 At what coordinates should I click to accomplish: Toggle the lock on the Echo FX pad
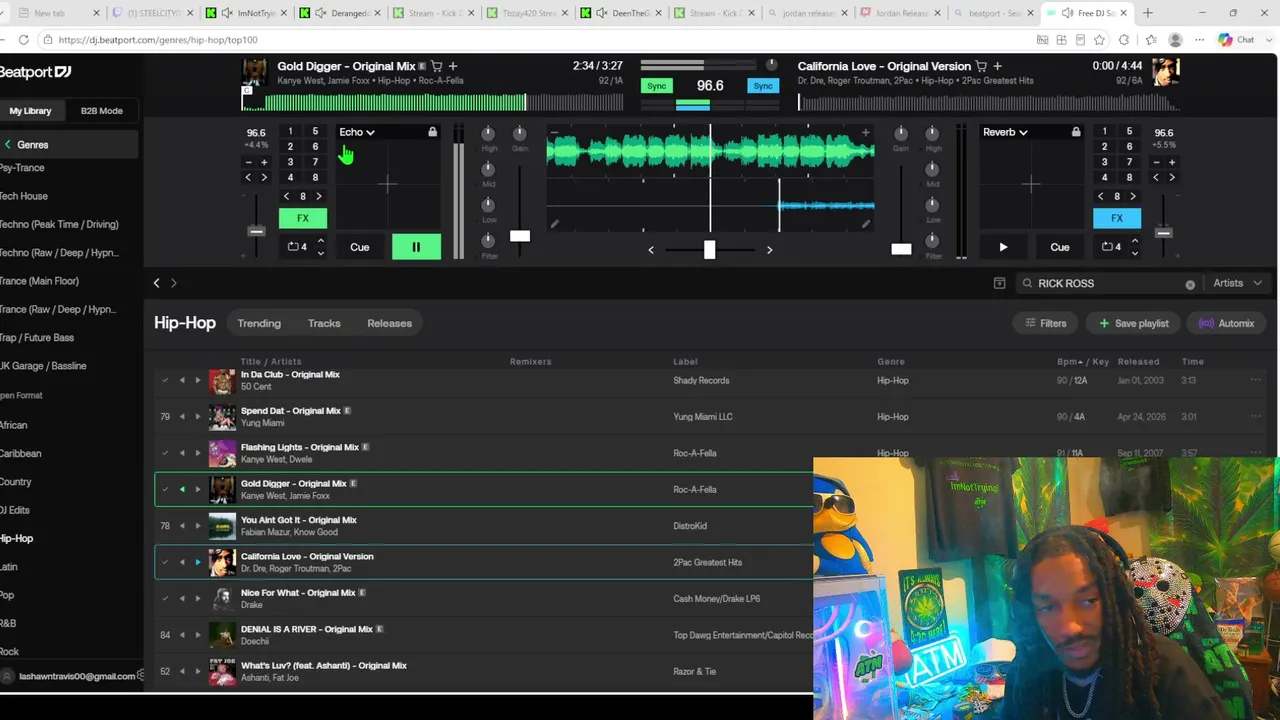(432, 132)
